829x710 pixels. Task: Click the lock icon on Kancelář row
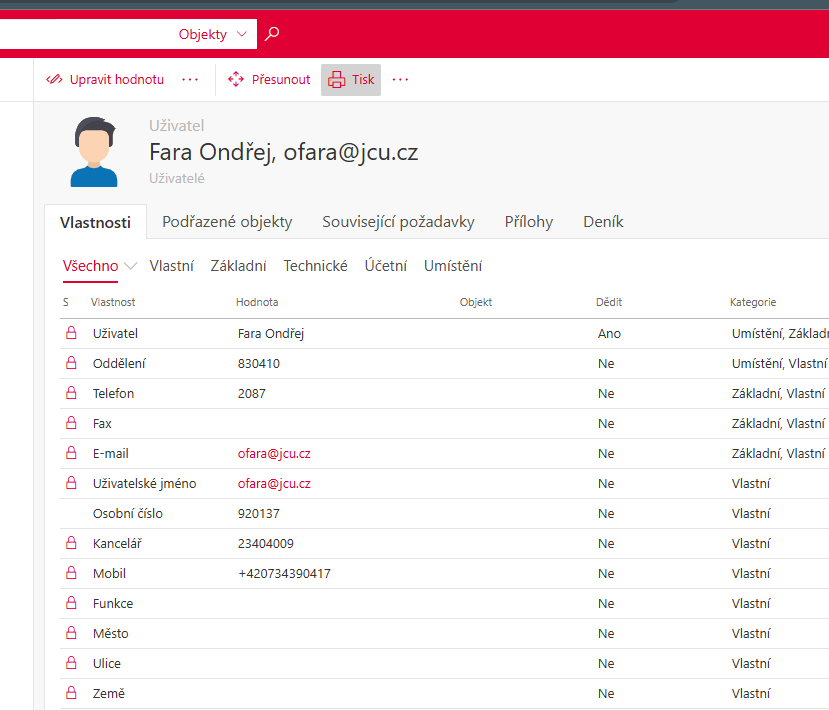coord(70,544)
